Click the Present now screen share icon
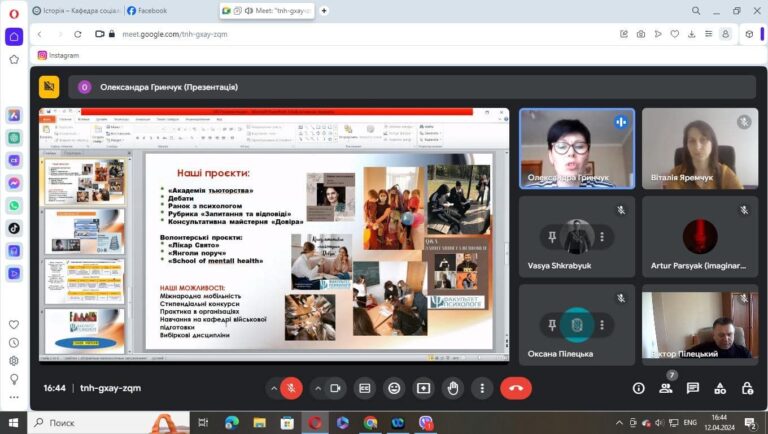 click(x=424, y=388)
